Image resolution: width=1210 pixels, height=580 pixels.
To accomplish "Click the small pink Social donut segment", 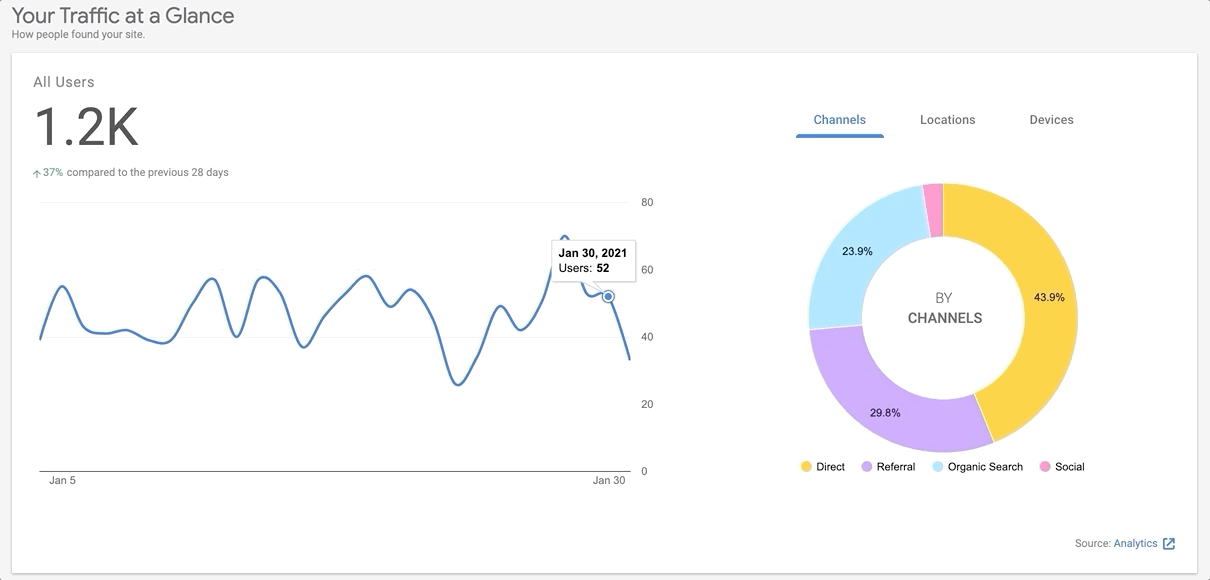I will click(933, 210).
